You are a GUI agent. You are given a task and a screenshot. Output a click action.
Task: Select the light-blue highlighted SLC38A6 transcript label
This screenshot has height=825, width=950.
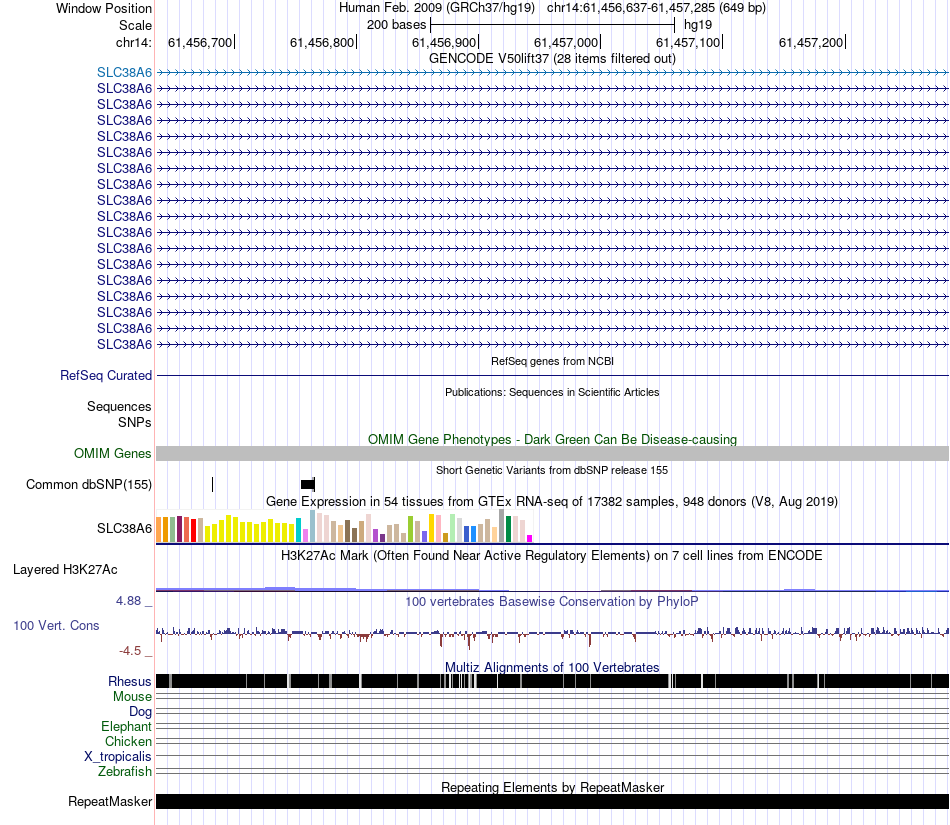click(124, 72)
